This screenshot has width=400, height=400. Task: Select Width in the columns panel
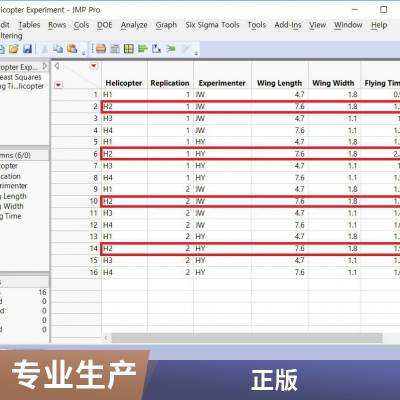click(12, 206)
